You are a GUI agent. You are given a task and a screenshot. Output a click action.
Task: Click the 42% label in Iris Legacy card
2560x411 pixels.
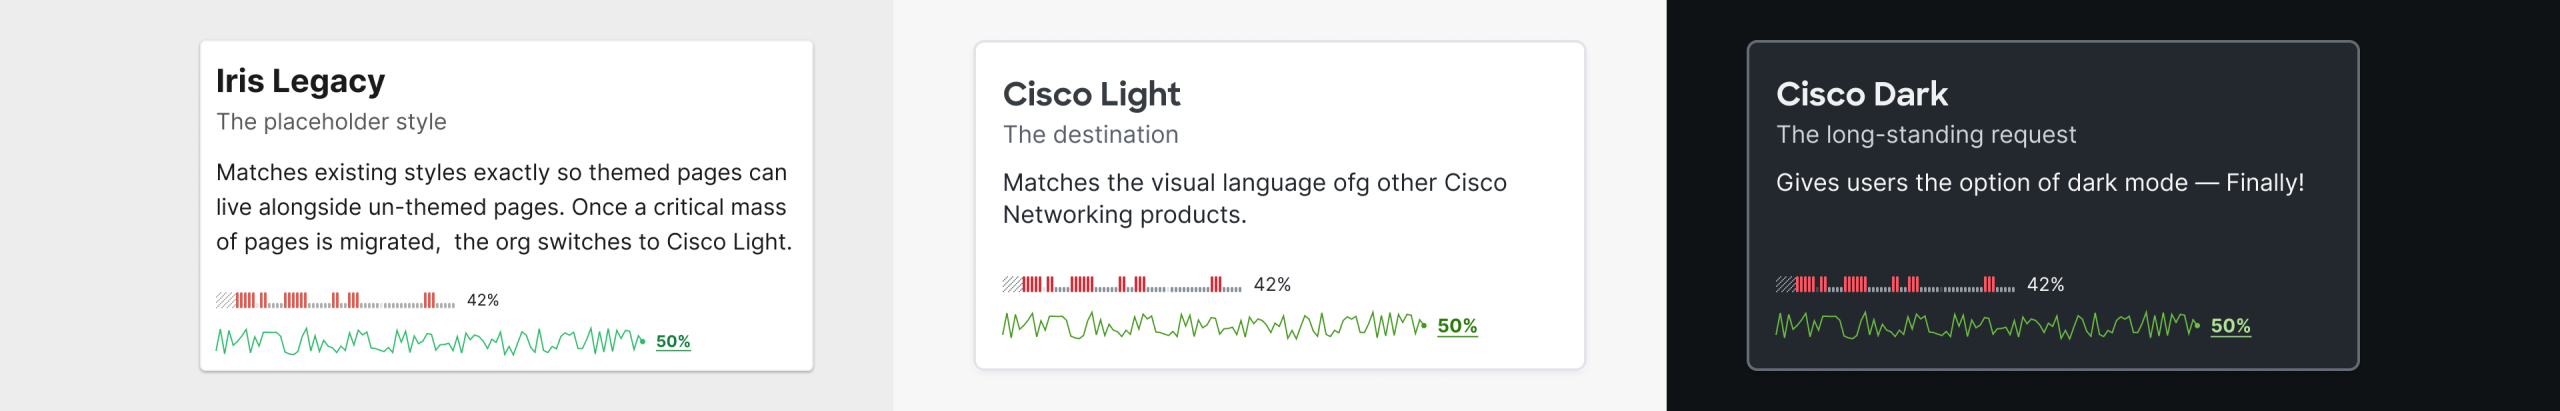[483, 300]
